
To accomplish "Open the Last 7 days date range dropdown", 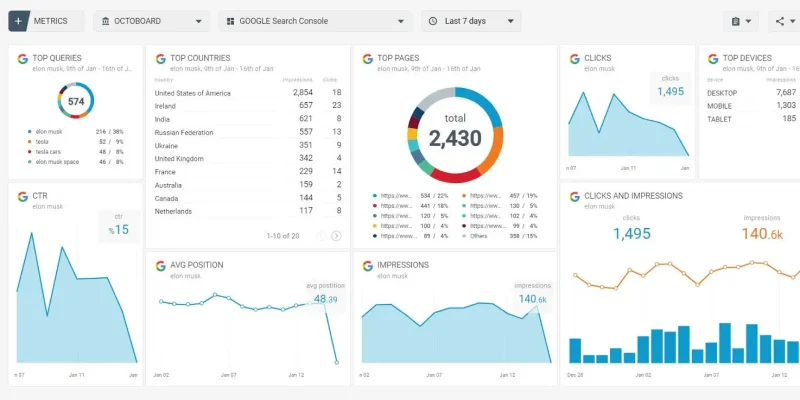I will (471, 21).
